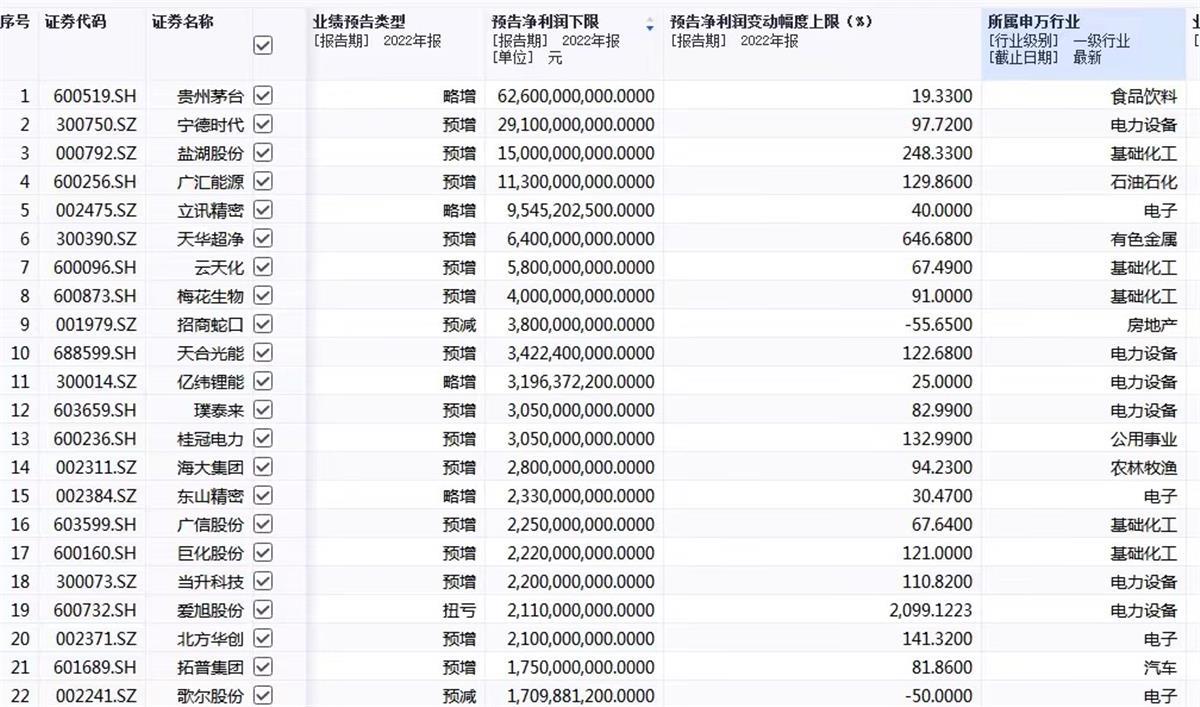1200x707 pixels.
Task: Toggle the select-all checkbox in header
Action: (264, 45)
